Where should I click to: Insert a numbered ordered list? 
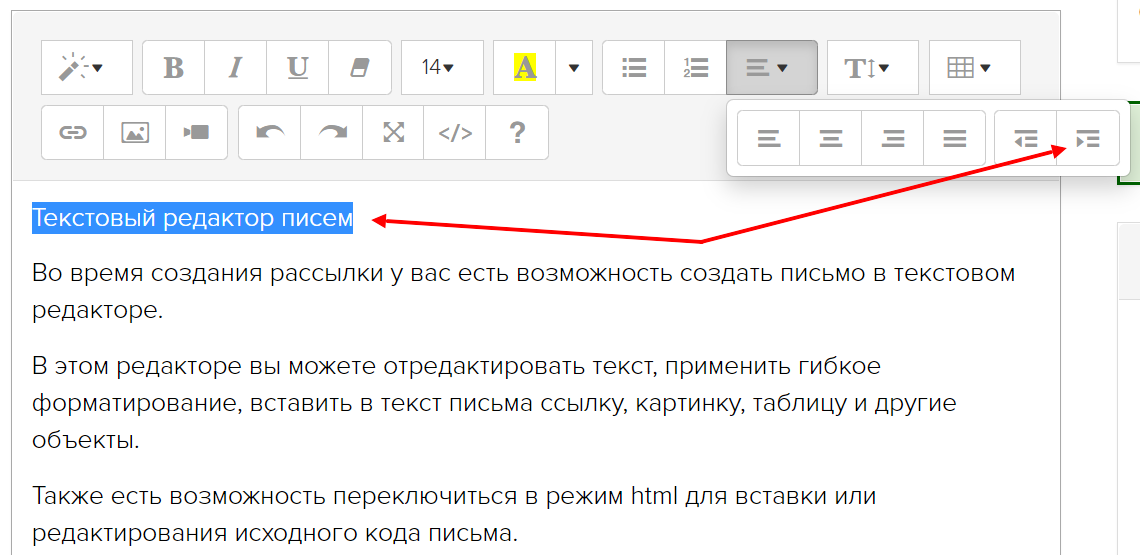click(x=695, y=68)
